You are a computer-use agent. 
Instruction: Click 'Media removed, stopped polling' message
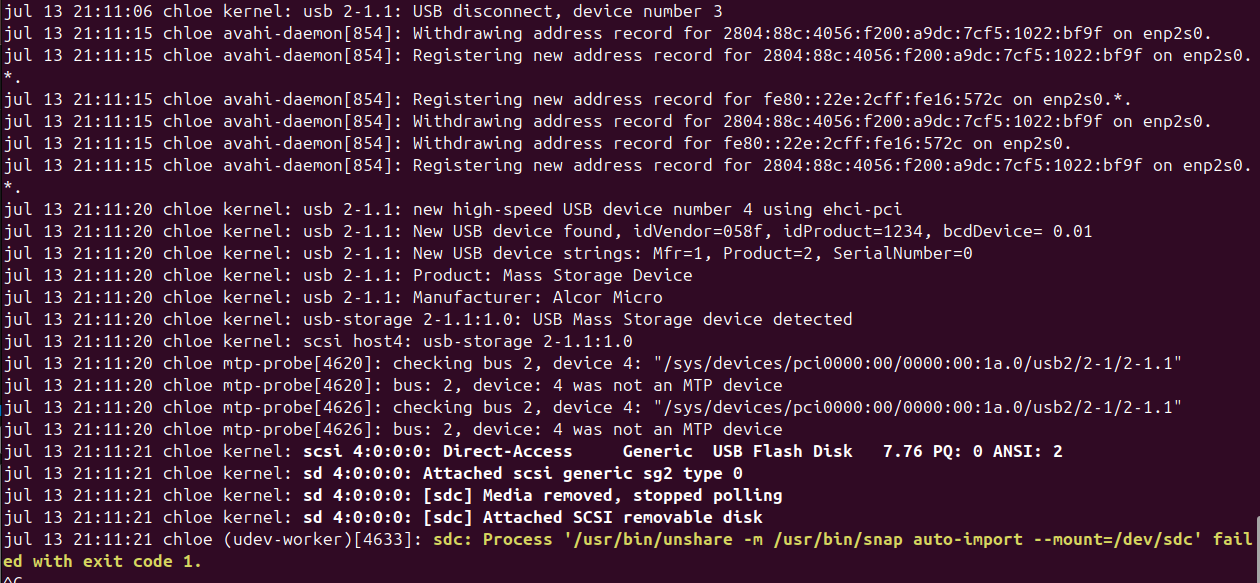point(632,496)
